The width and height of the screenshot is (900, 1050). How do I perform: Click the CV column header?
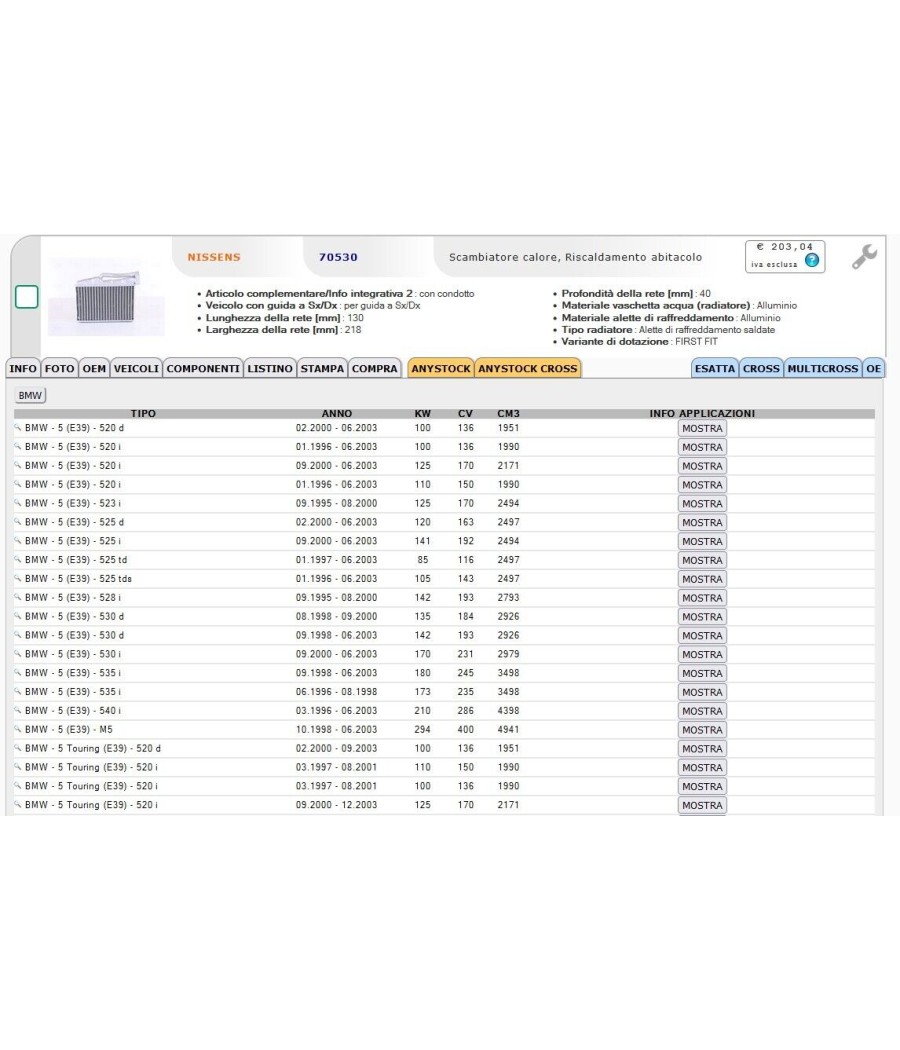click(465, 413)
